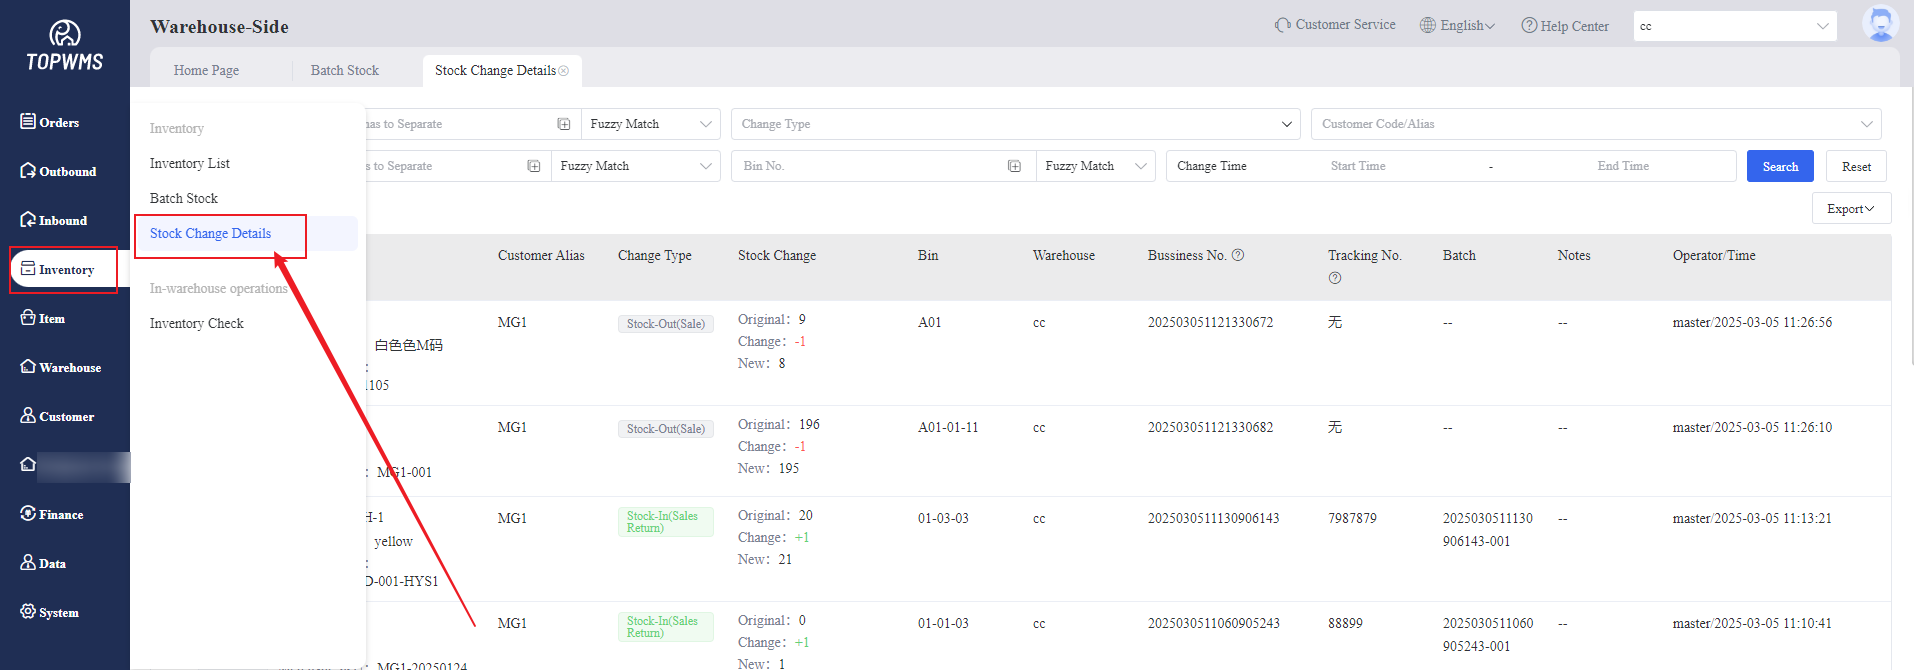Viewport: 1914px width, 670px height.
Task: Select Inventory List in the submenu
Action: pos(190,164)
